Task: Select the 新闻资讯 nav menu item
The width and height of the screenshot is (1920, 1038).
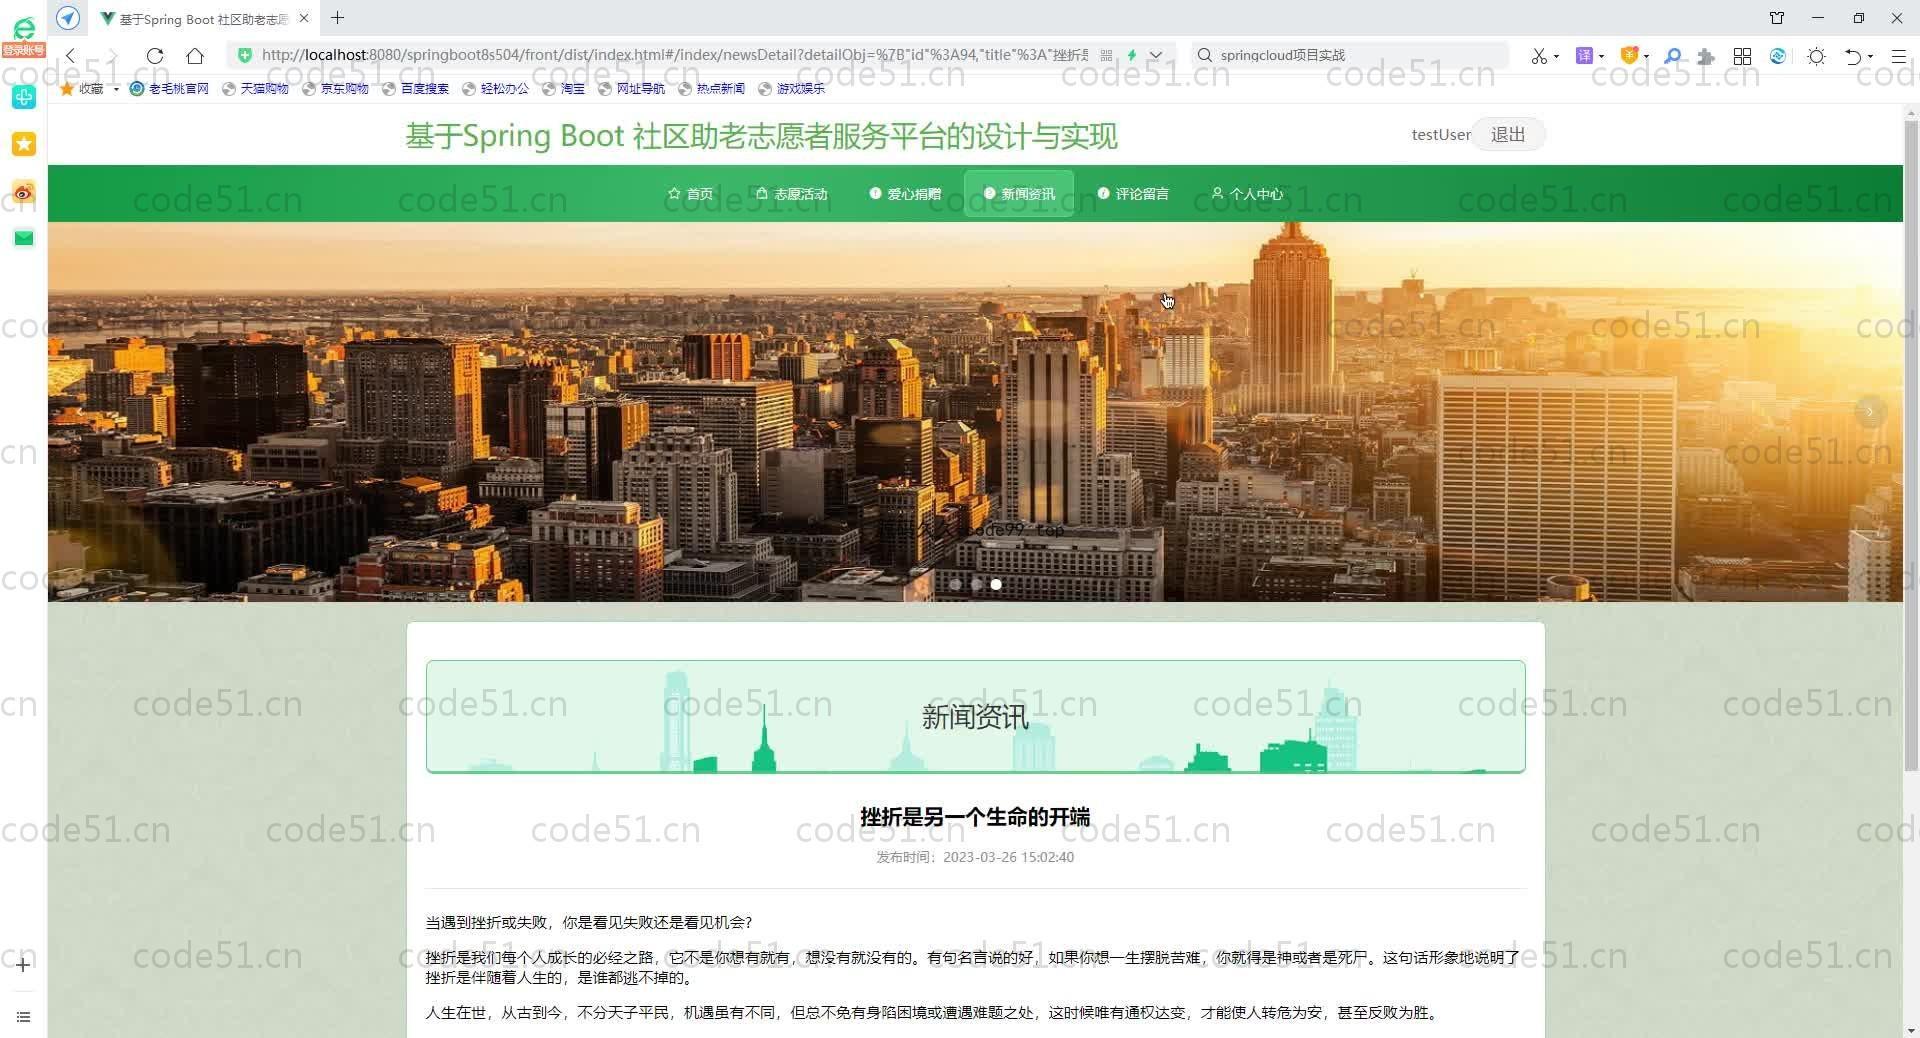Action: [1019, 194]
